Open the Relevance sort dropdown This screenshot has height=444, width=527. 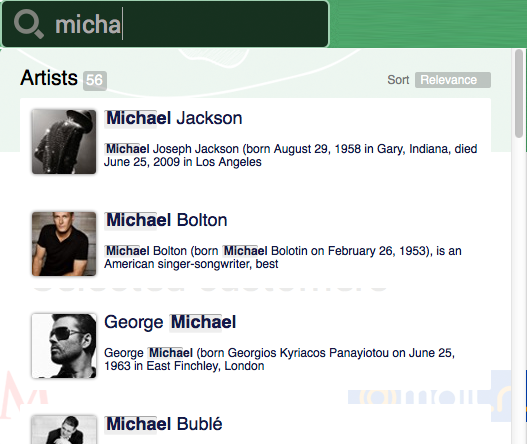tap(453, 80)
